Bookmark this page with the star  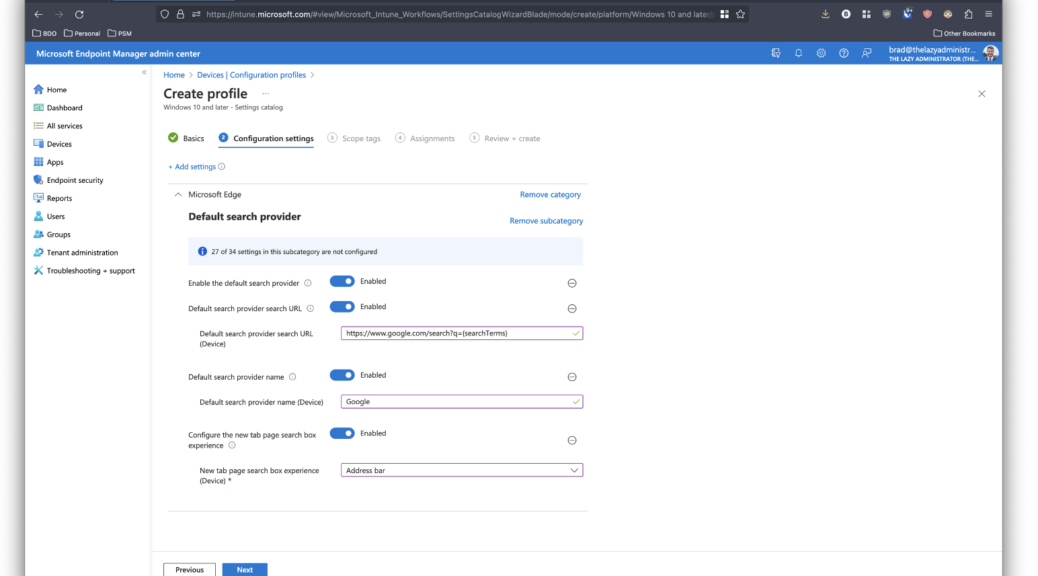741,14
